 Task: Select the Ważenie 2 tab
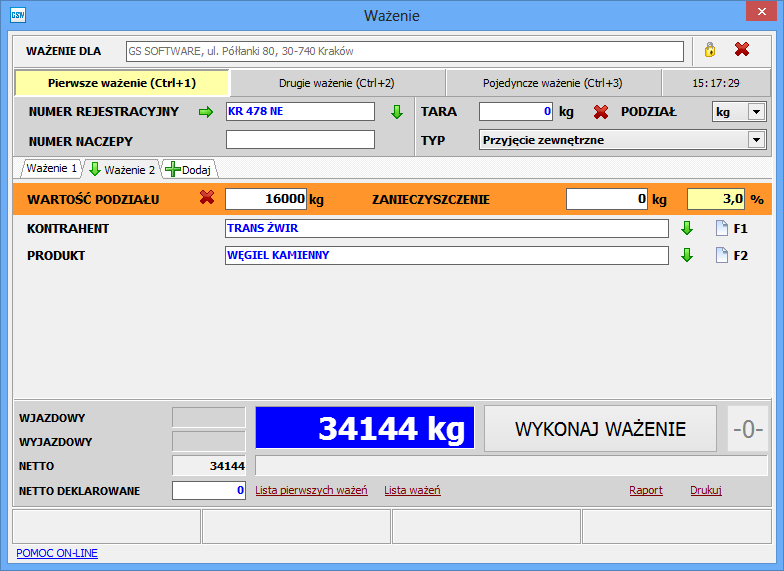tap(122, 170)
